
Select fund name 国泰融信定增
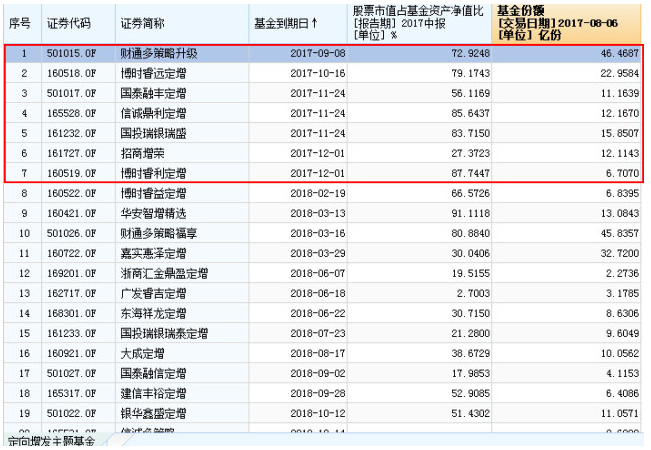tap(153, 374)
